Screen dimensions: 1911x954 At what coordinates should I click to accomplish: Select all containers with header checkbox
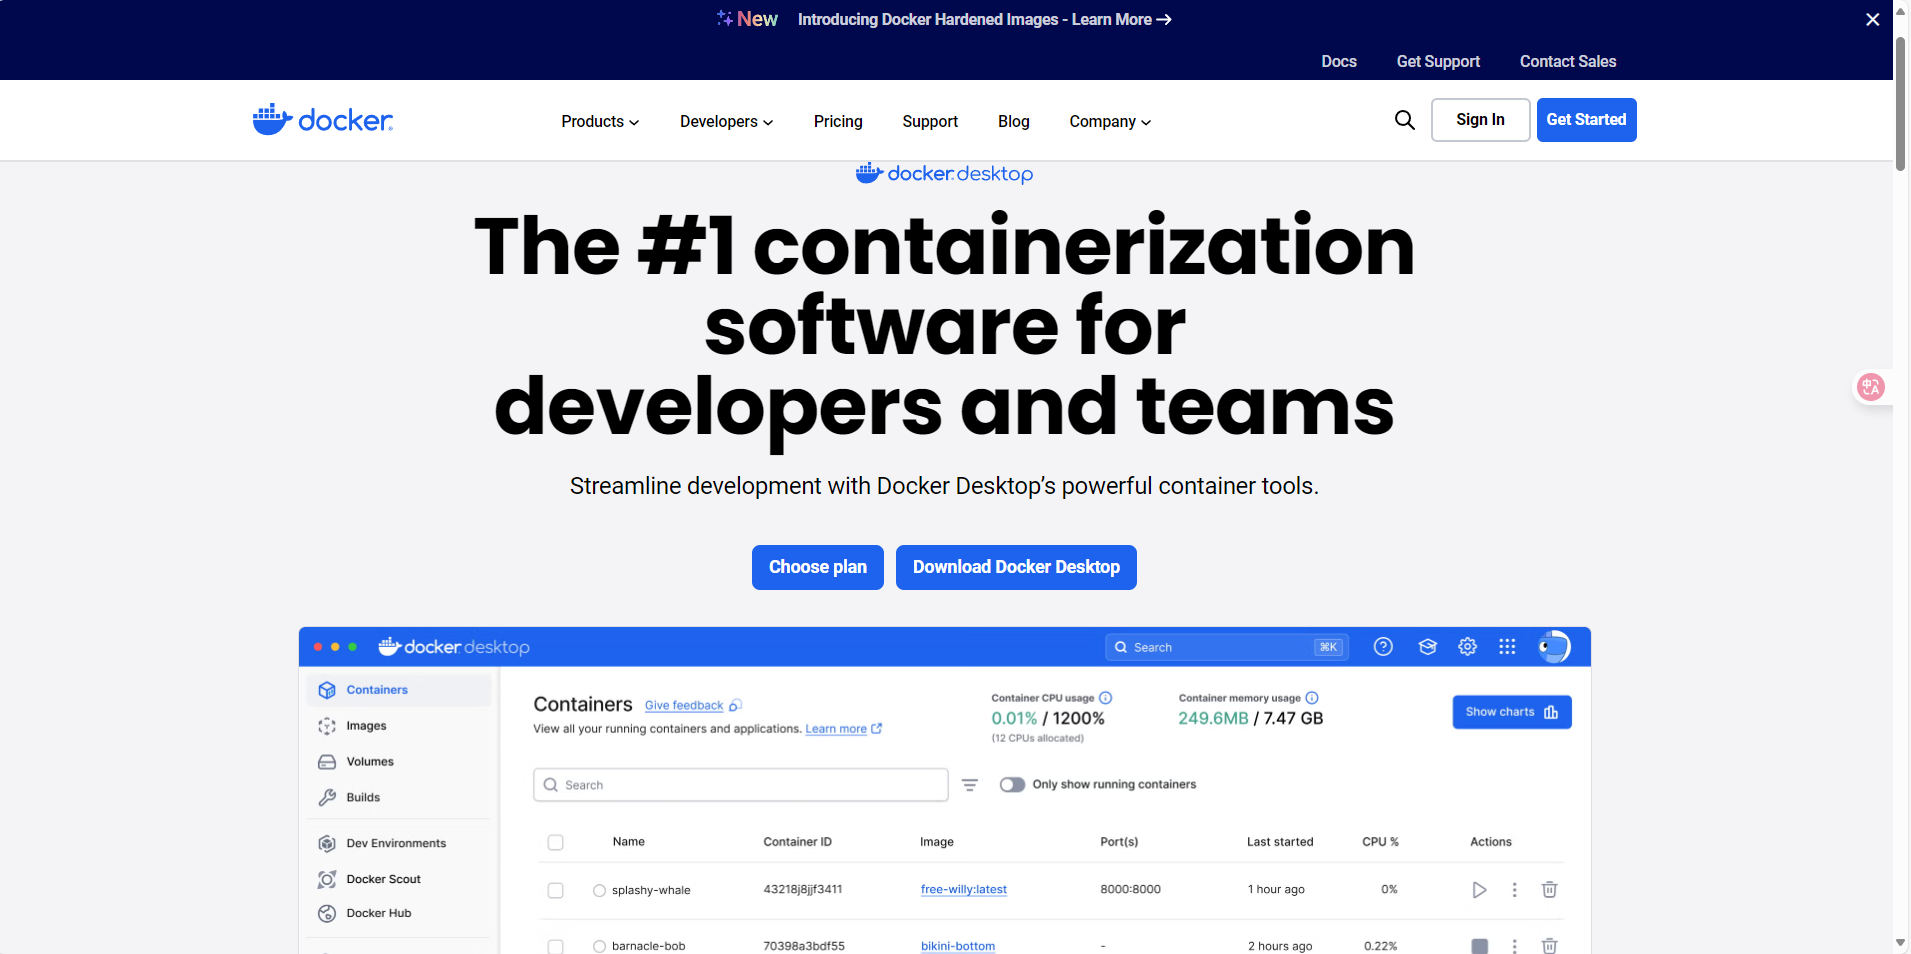pyautogui.click(x=555, y=842)
